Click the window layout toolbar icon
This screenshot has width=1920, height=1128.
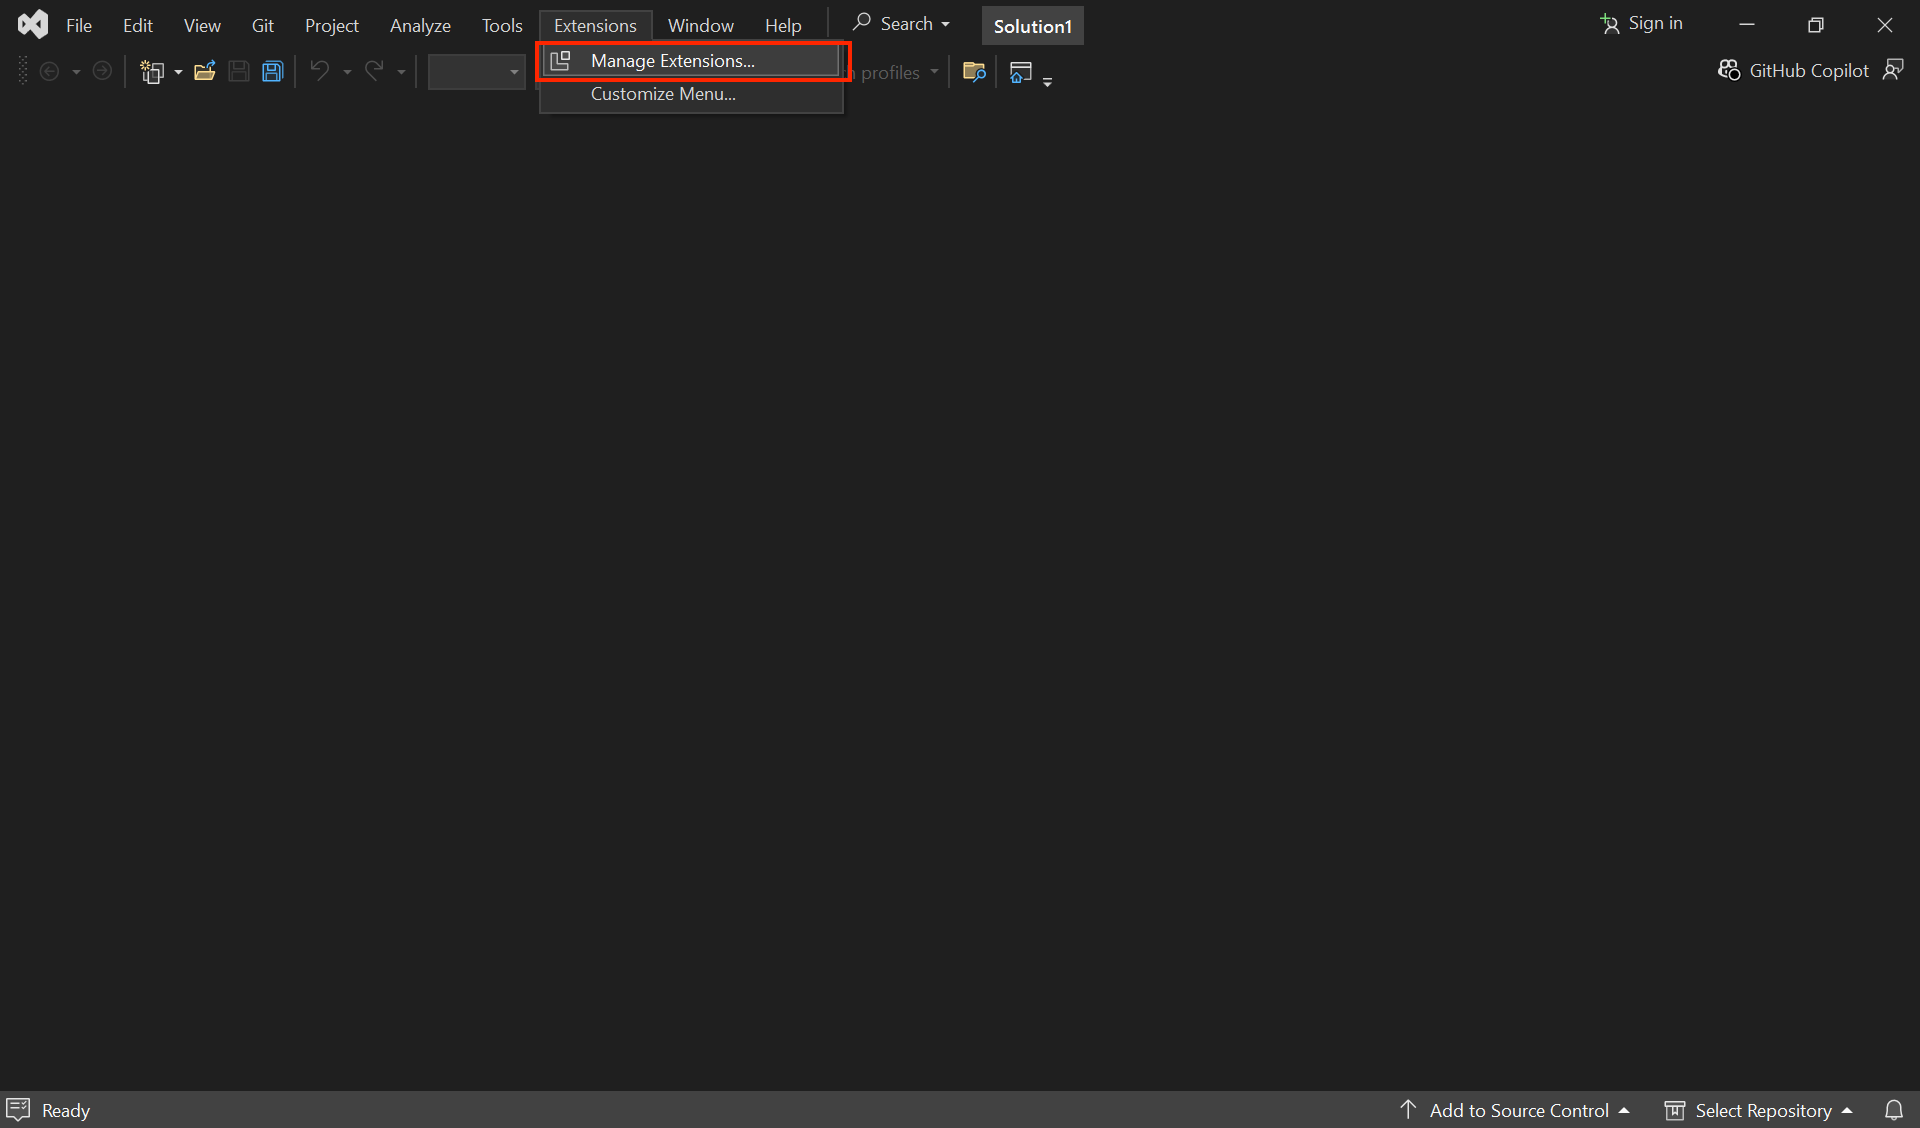click(x=1020, y=72)
